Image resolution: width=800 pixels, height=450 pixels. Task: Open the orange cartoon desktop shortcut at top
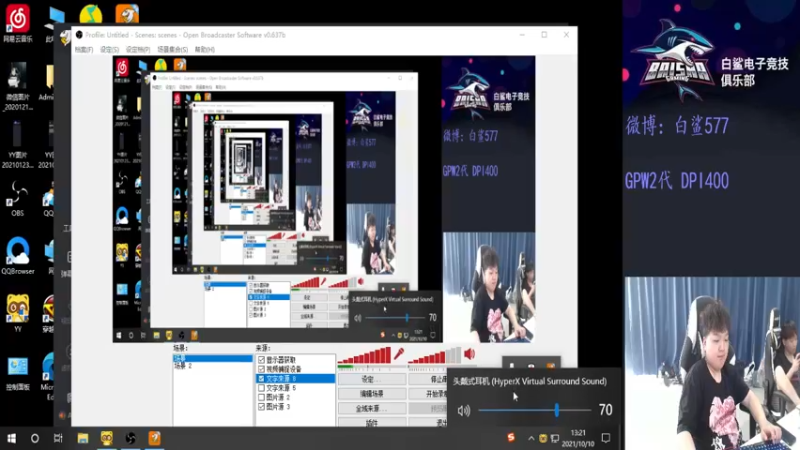(127, 14)
